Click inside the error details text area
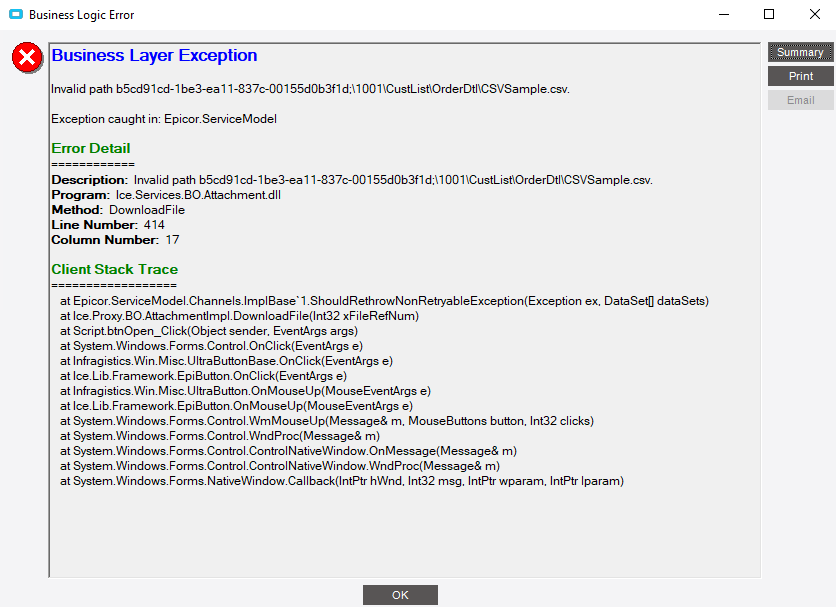The width and height of the screenshot is (836, 607). [x=400, y=530]
